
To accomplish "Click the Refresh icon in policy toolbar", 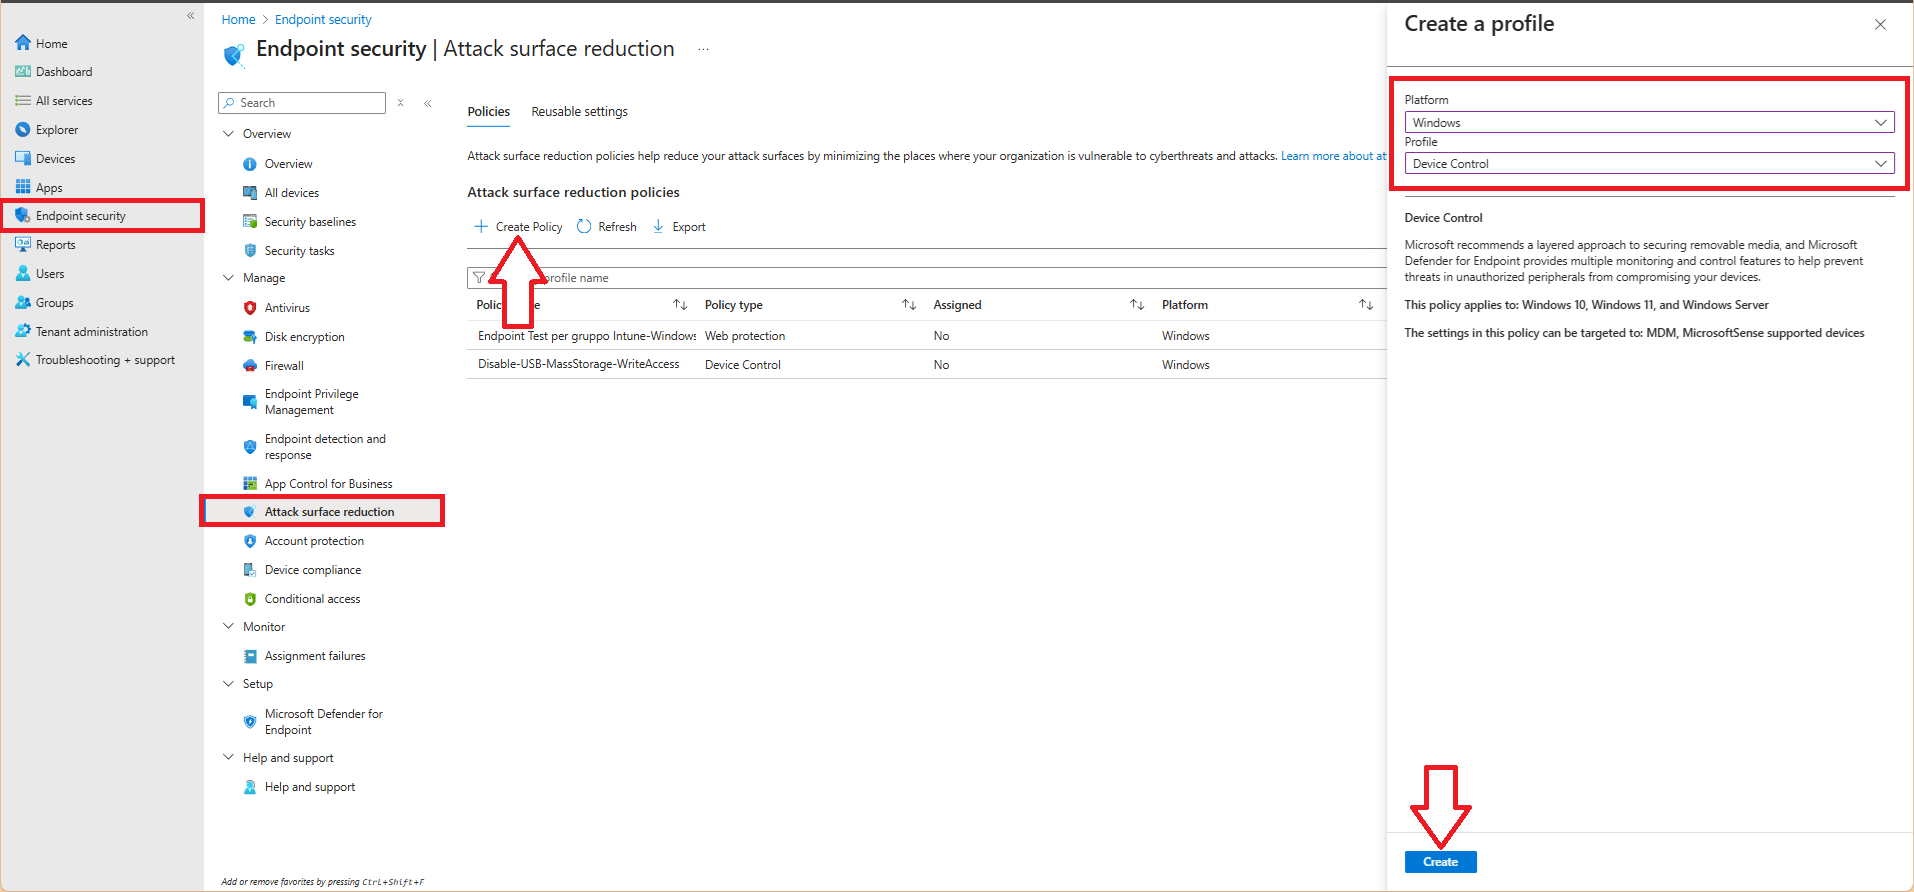I will click(x=584, y=227).
